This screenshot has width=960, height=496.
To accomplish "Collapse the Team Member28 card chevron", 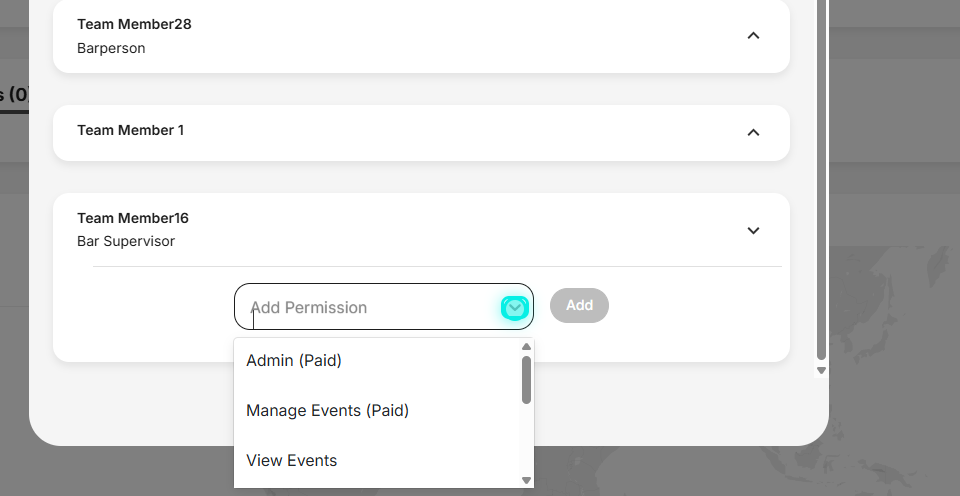I will (x=753, y=36).
